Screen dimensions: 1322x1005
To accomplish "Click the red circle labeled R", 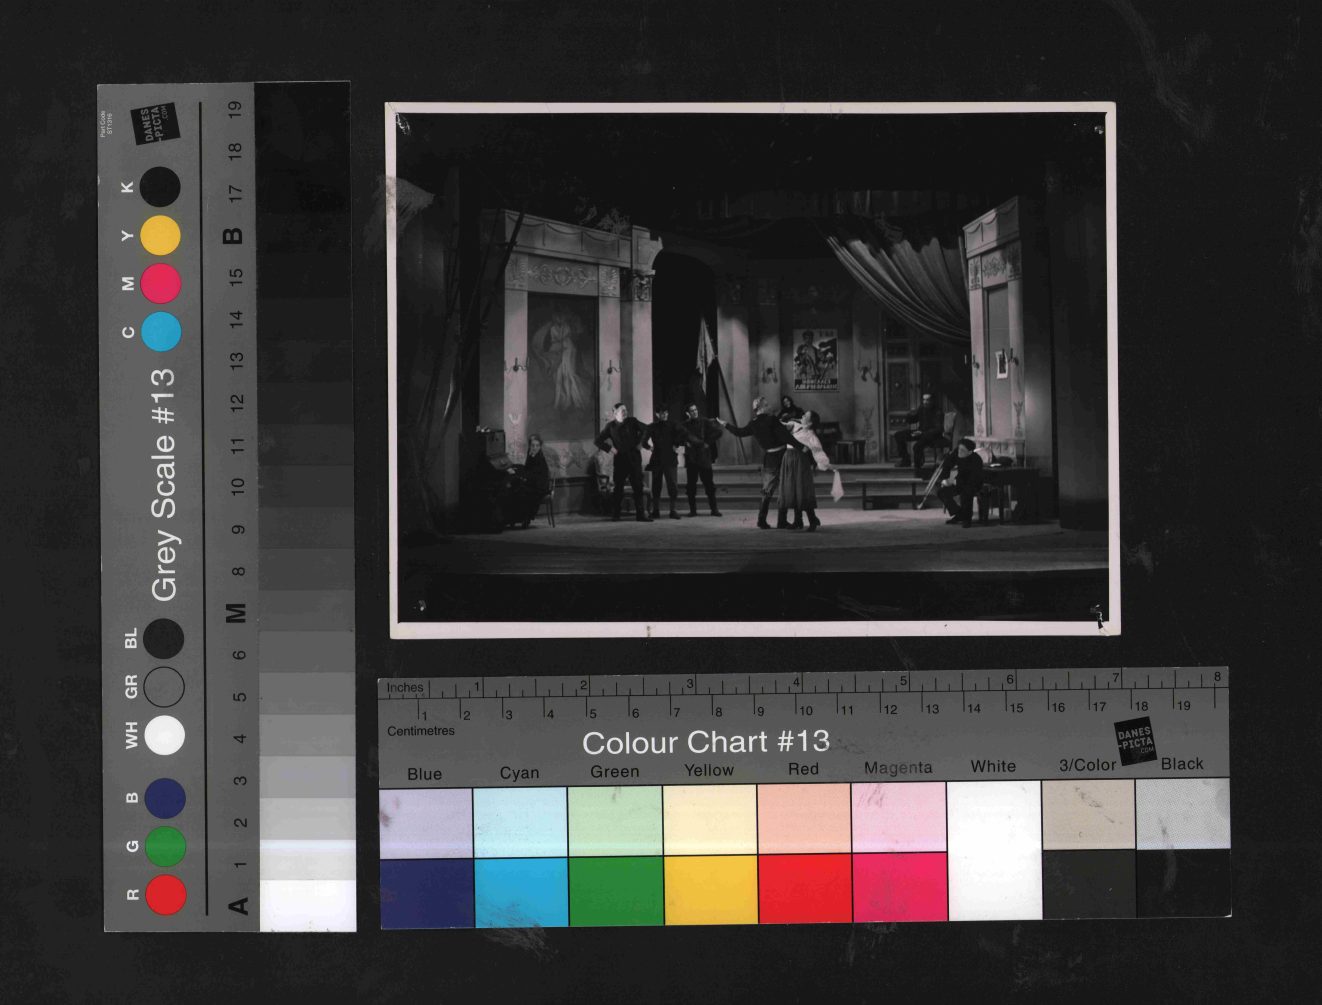I will click(166, 894).
